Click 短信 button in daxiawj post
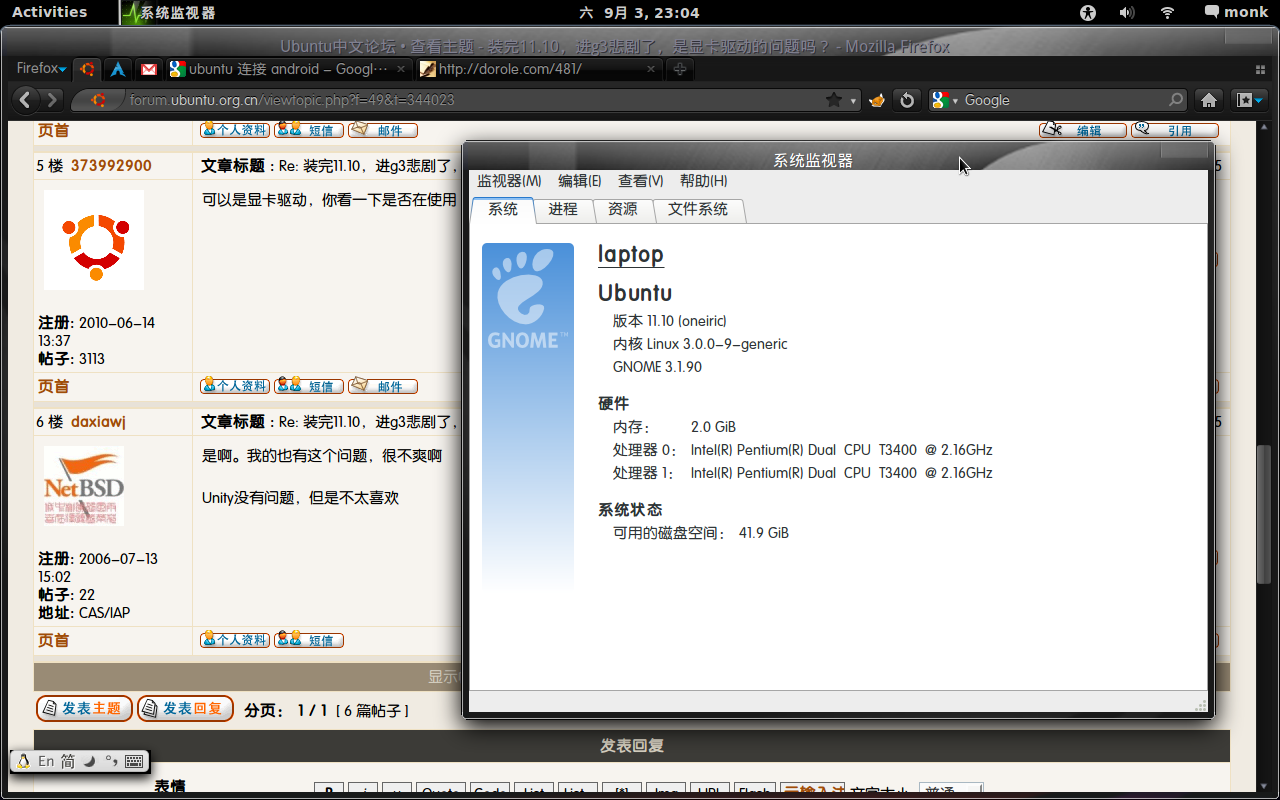 [309, 640]
